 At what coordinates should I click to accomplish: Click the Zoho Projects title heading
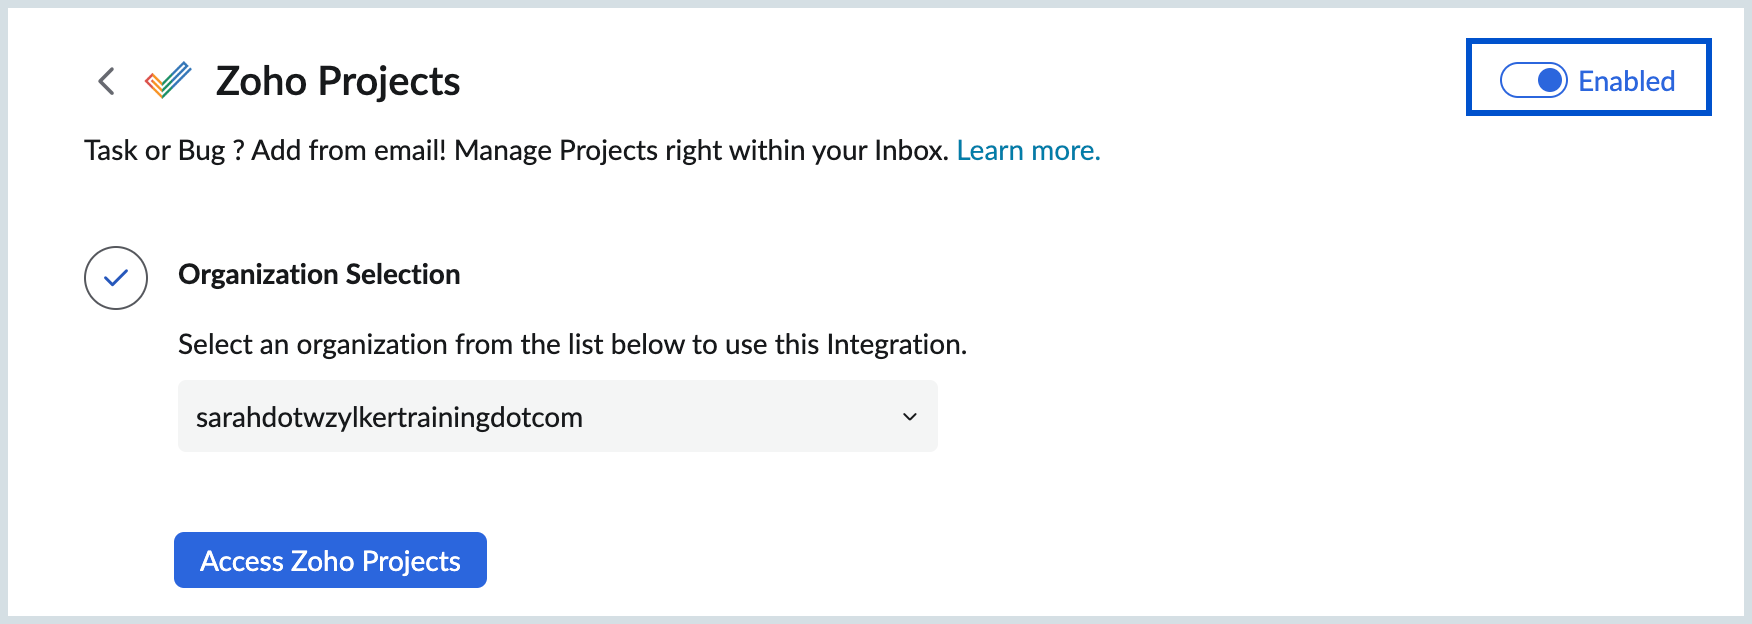(337, 81)
